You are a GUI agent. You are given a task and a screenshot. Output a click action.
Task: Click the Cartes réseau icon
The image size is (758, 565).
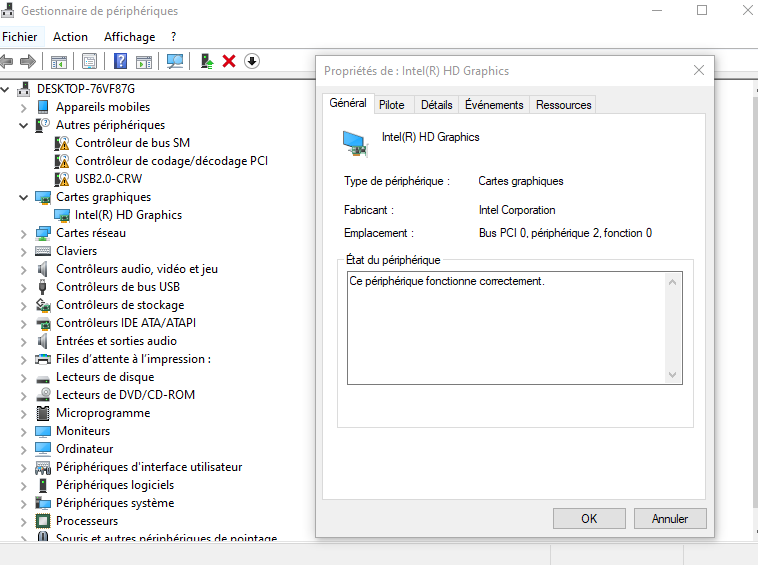(43, 233)
